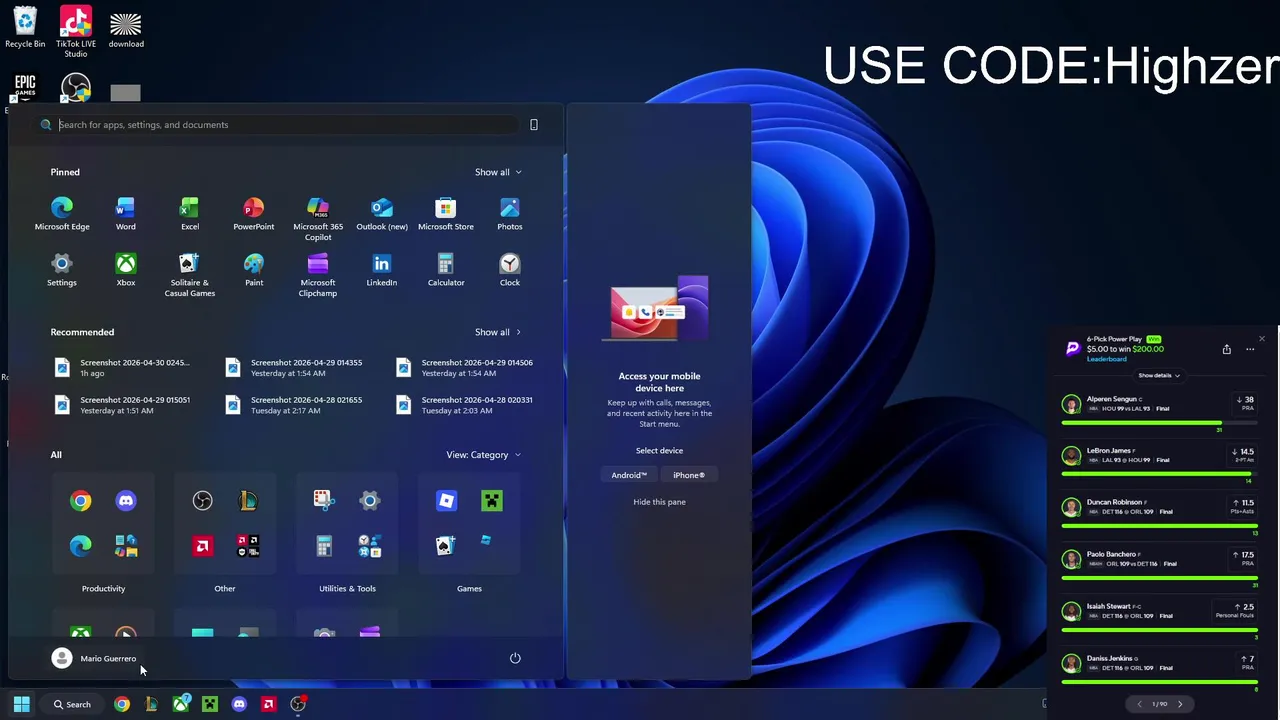Open Recycle Bin on the desktop
The width and height of the screenshot is (1280, 720).
pyautogui.click(x=25, y=27)
